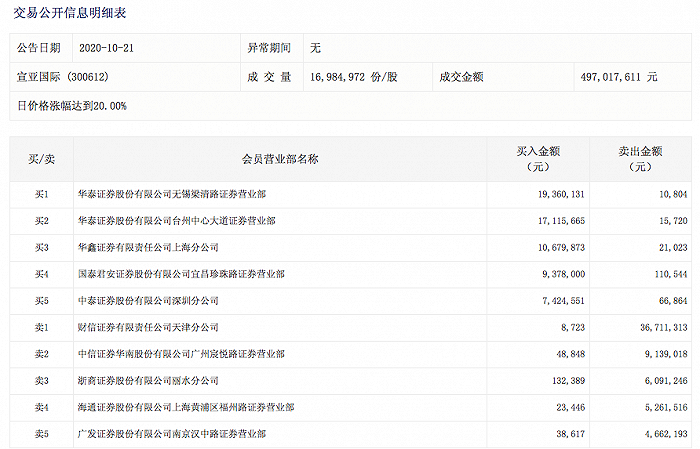Click buy amount 7,424,551

pyautogui.click(x=563, y=301)
